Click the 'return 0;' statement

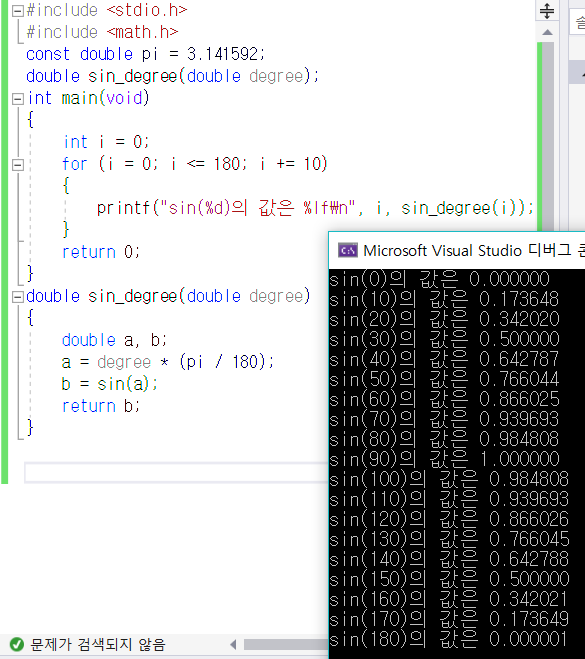click(101, 252)
